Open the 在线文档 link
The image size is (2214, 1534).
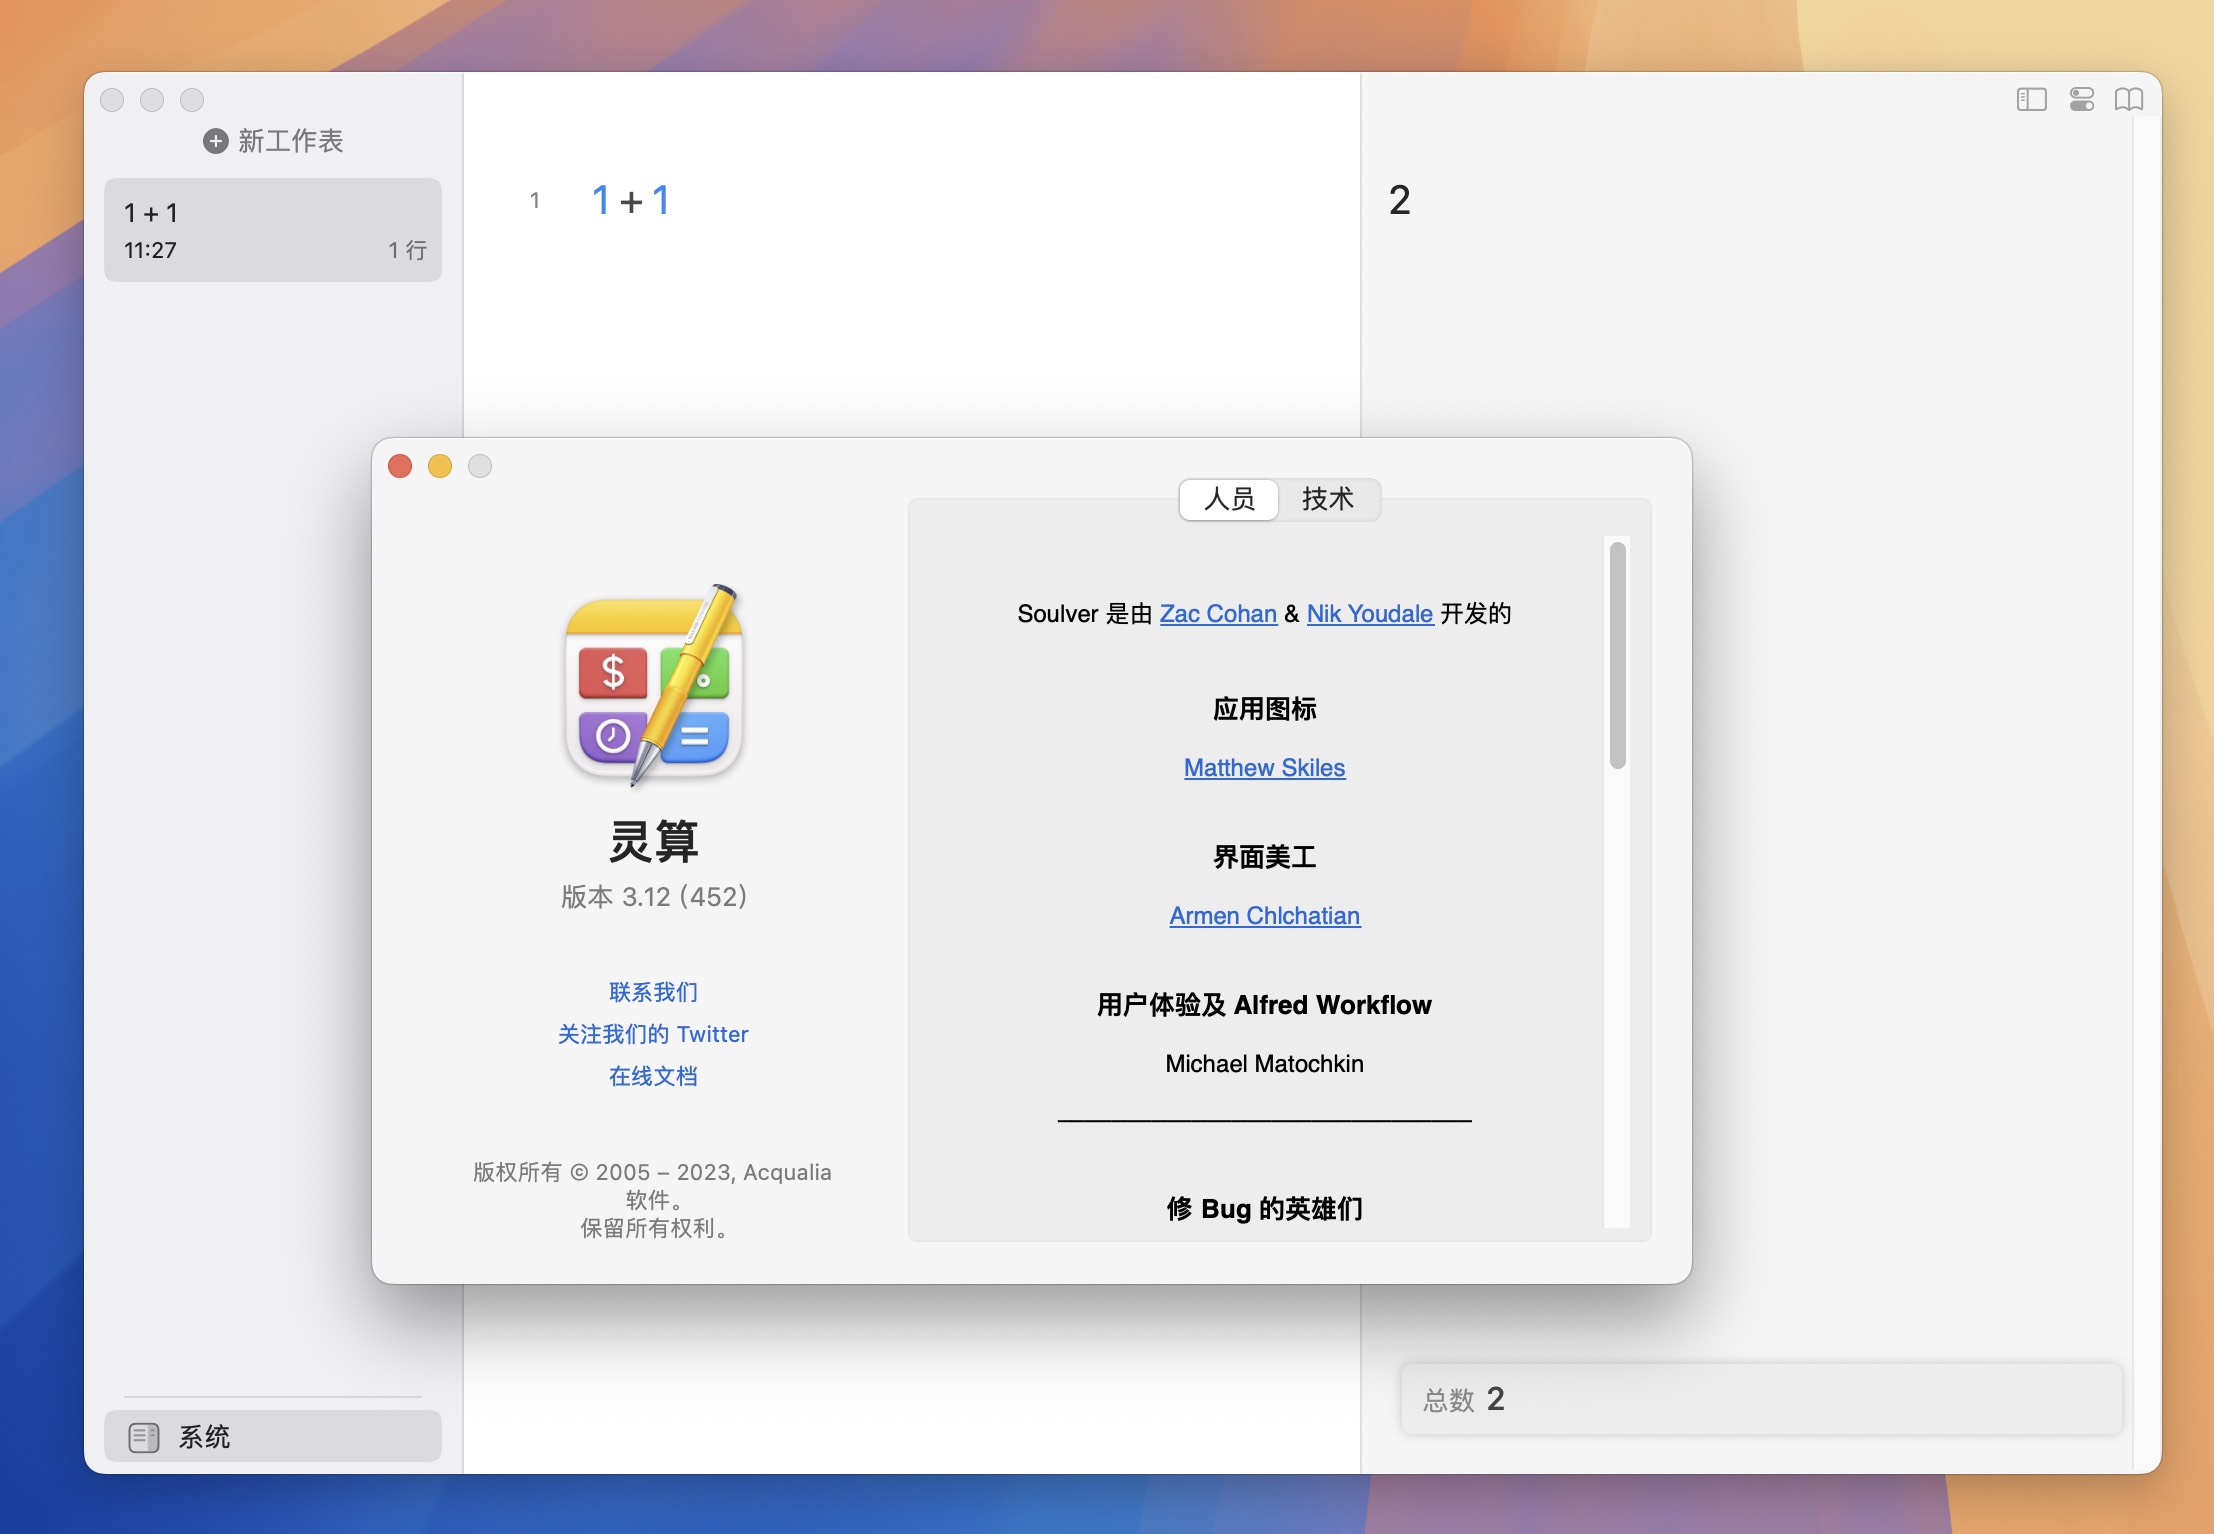(653, 1076)
